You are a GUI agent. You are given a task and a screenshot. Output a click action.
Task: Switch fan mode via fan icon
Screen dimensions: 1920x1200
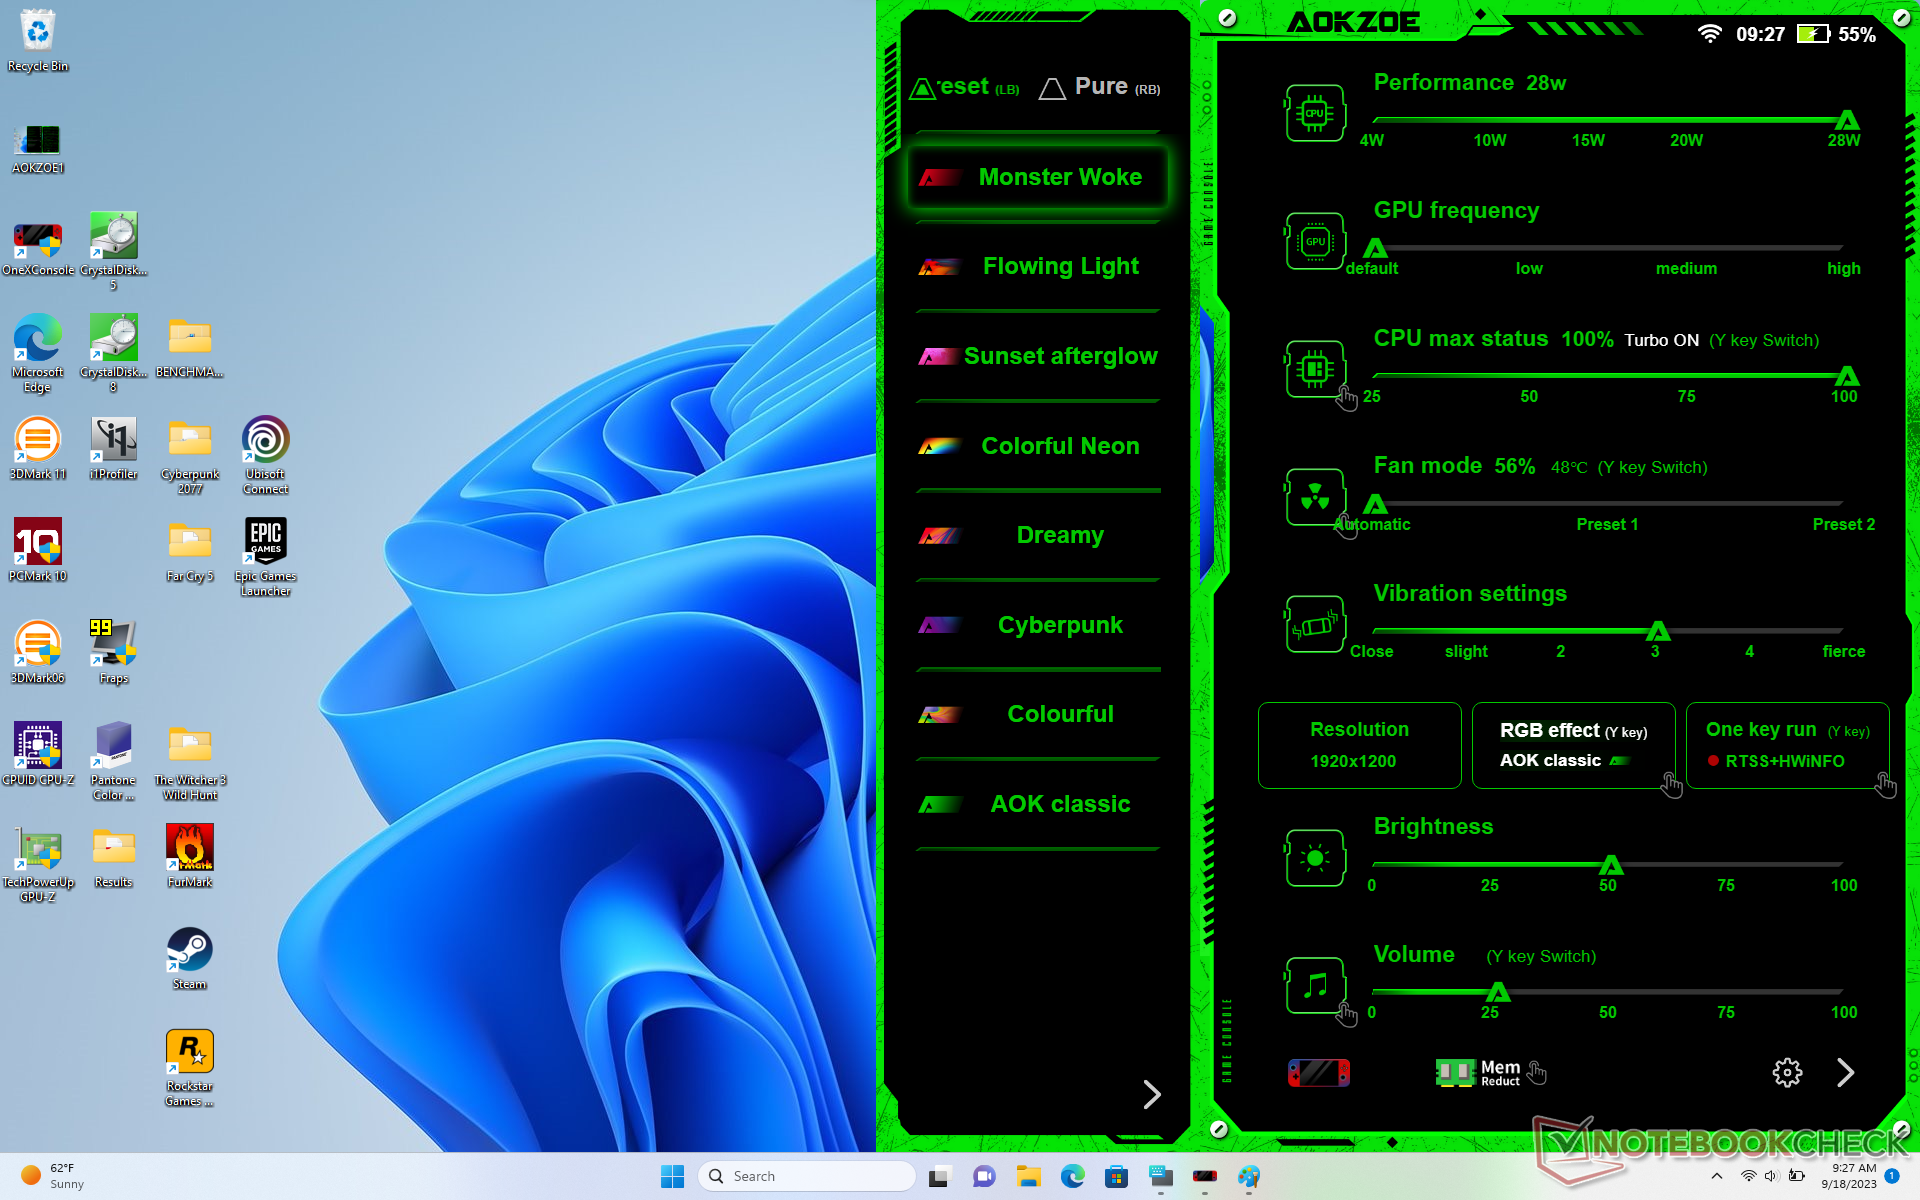pos(1314,496)
